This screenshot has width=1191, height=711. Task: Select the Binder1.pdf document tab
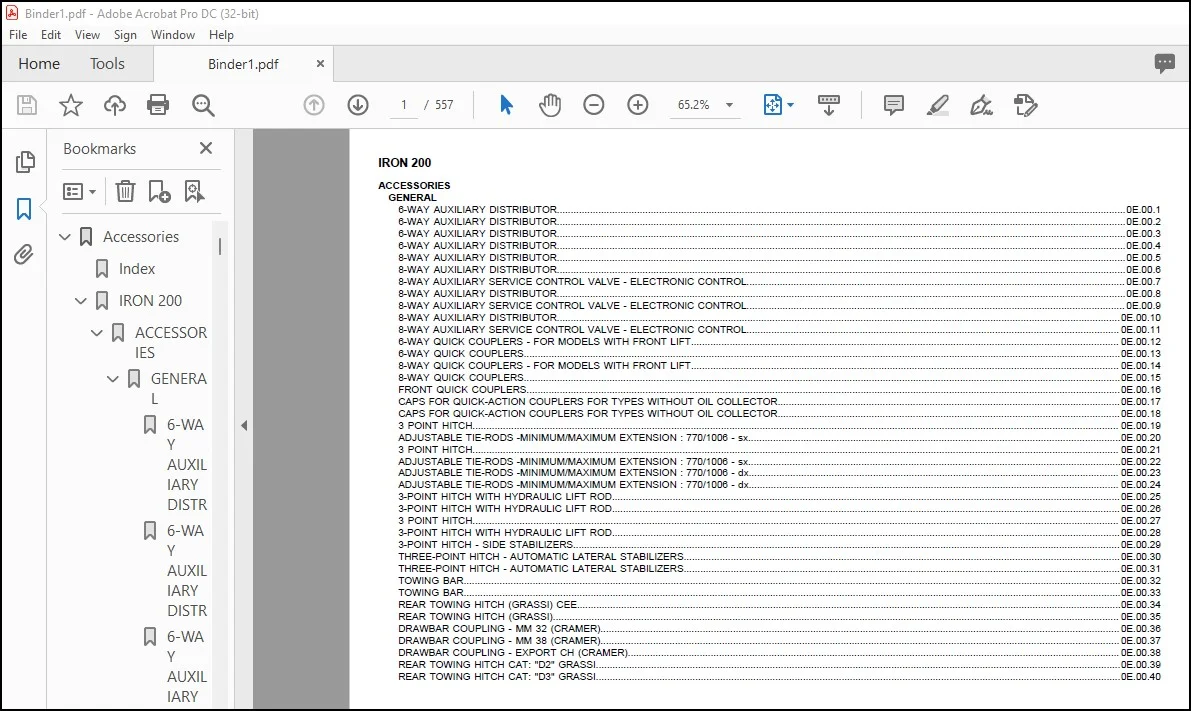(243, 64)
